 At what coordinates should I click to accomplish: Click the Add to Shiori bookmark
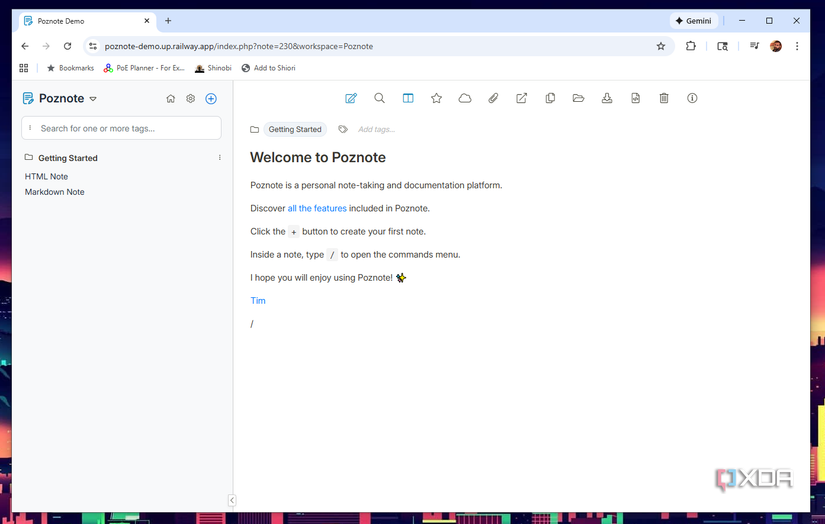[x=268, y=68]
